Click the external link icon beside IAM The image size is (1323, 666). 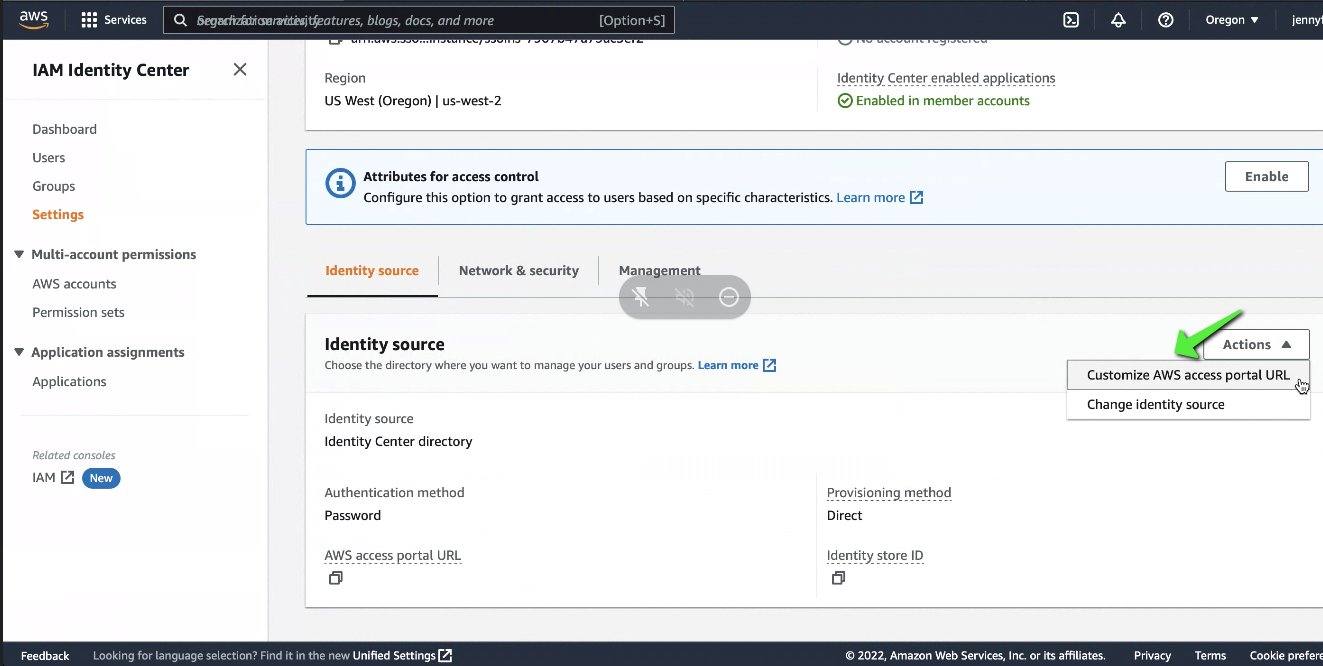[x=68, y=477]
